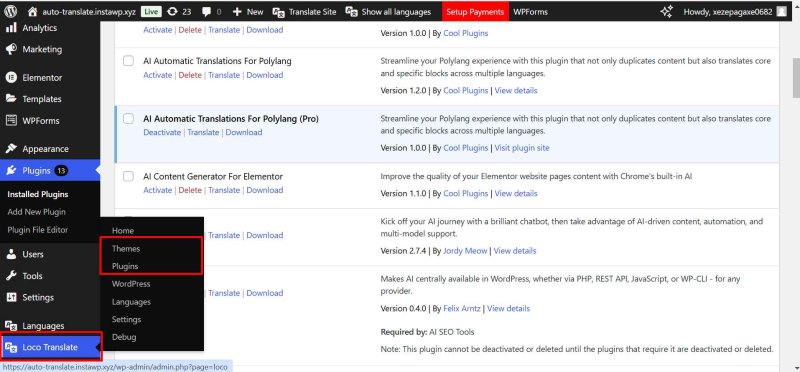The height and width of the screenshot is (372, 800).
Task: Click the Plugins update count badge 13
Action: 61,170
